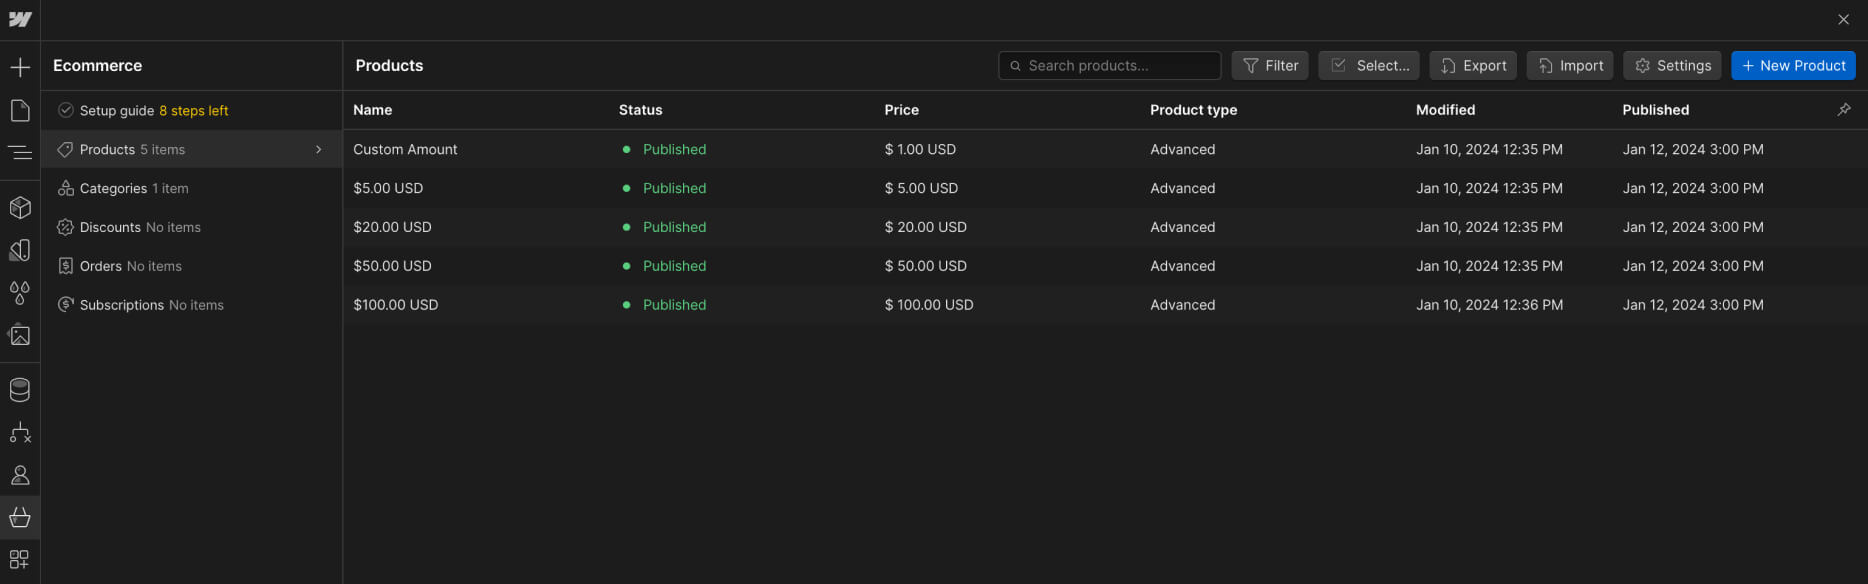Toggle the pin columns icon
Image resolution: width=1868 pixels, height=584 pixels.
[1844, 110]
